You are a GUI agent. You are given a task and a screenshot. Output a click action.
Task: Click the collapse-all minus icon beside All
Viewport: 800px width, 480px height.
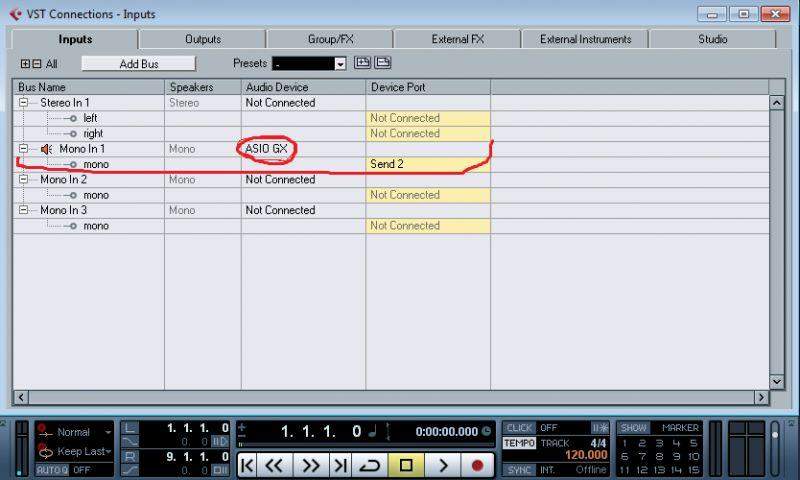click(x=37, y=64)
